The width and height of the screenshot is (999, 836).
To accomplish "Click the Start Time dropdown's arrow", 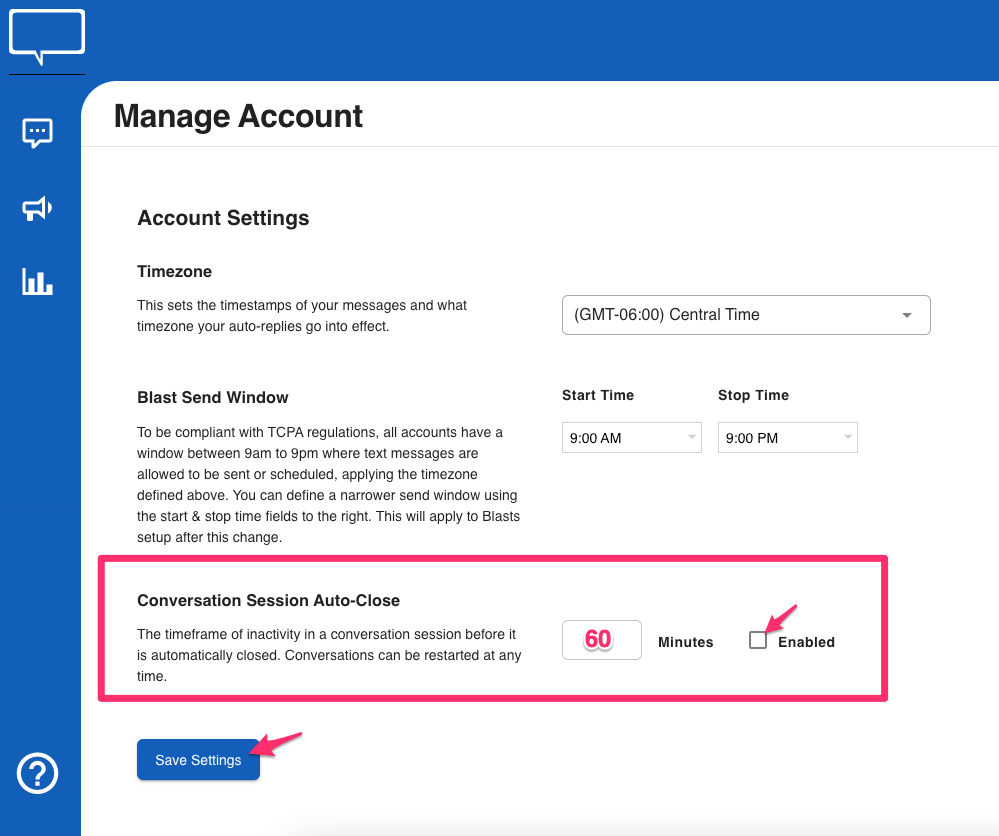I will coord(691,438).
